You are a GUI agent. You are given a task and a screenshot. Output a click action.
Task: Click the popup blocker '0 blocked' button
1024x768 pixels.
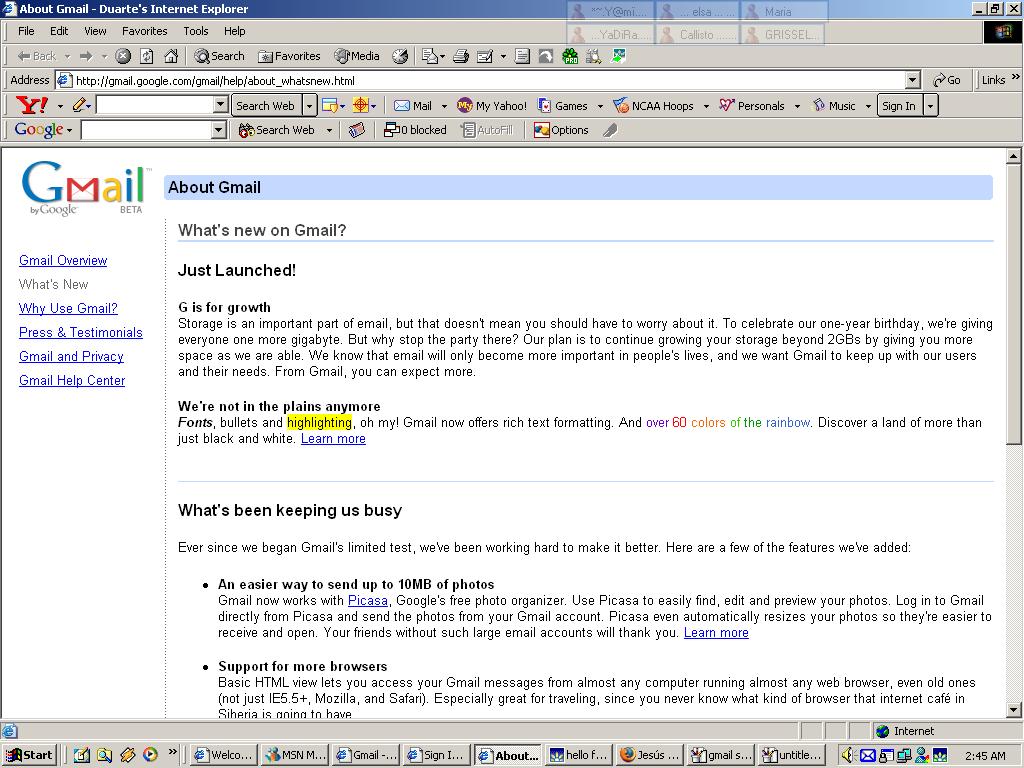(x=415, y=130)
